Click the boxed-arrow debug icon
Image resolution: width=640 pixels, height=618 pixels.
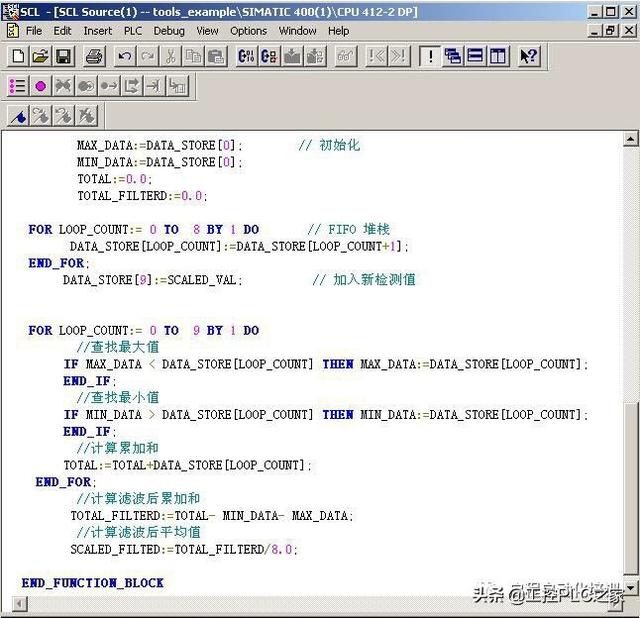[x=132, y=86]
